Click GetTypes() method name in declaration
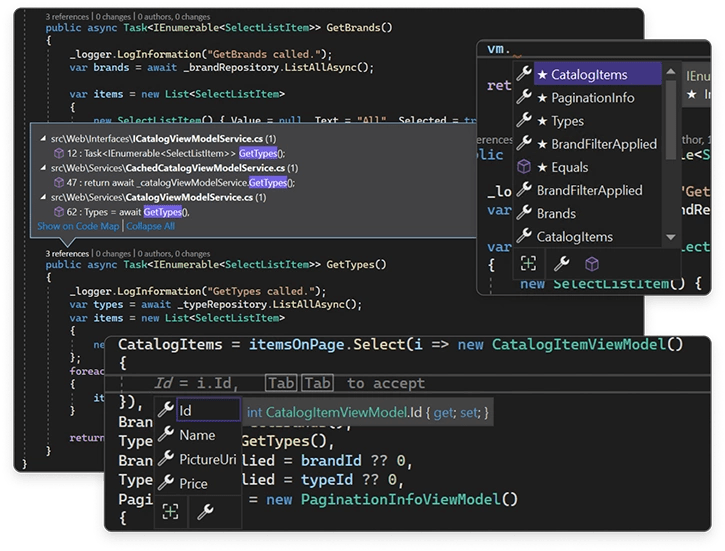725x551 pixels. click(356, 265)
